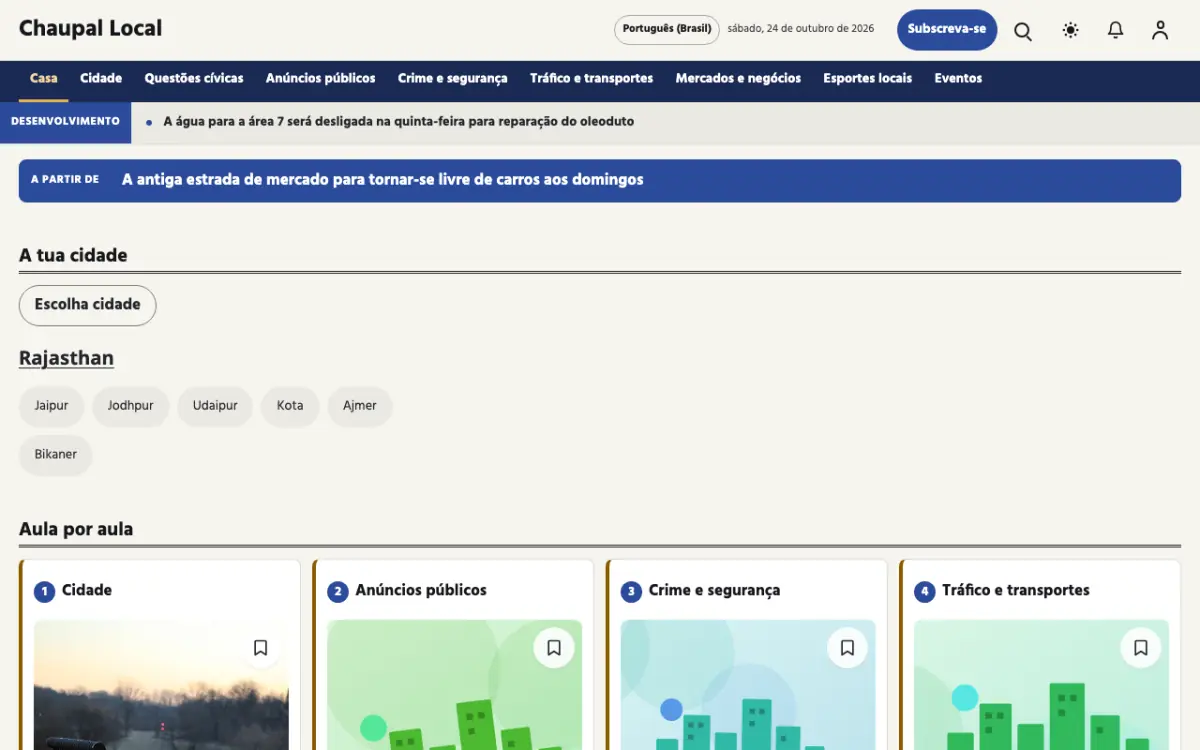
Task: Click the DESENVOLVIMENTO ticker label
Action: (65, 122)
